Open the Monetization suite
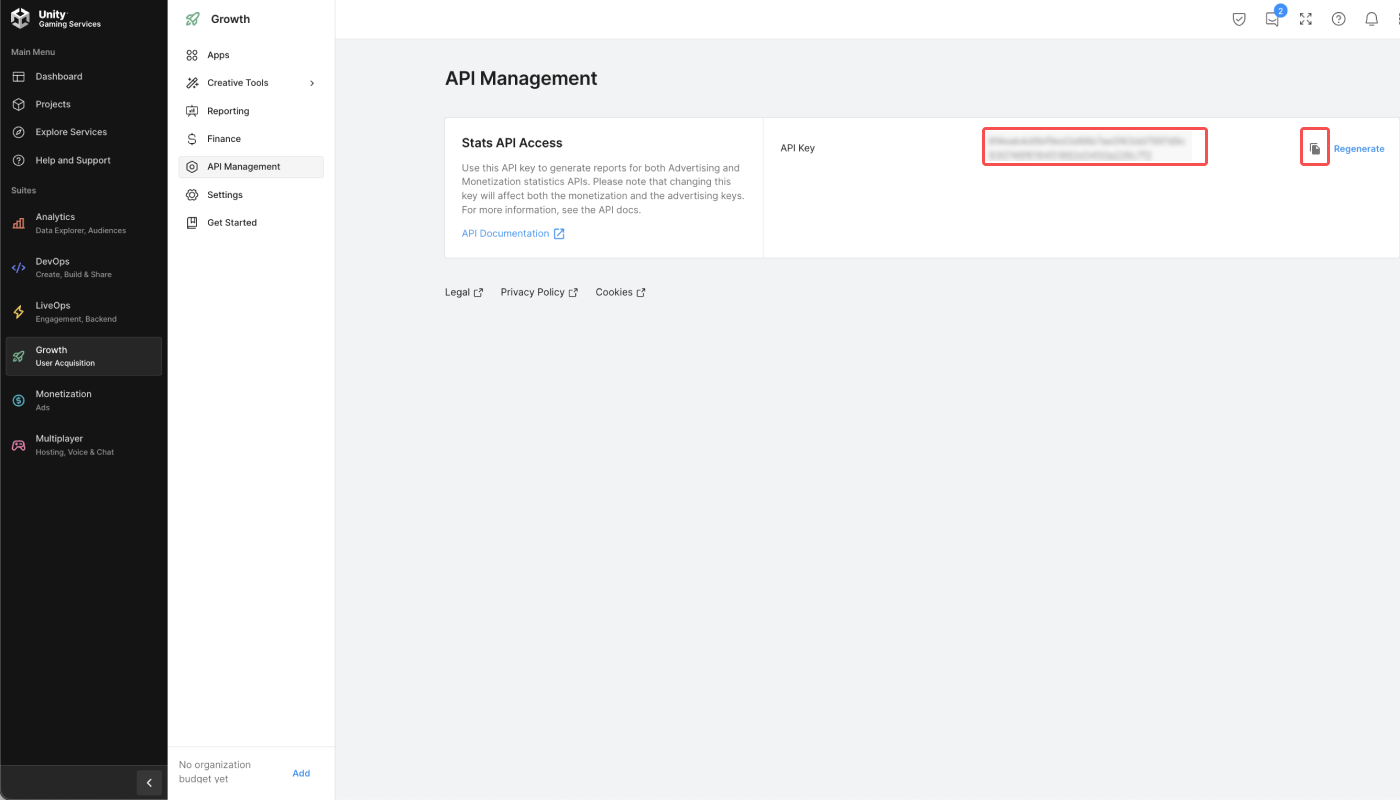The height and width of the screenshot is (800, 1400). click(x=83, y=400)
